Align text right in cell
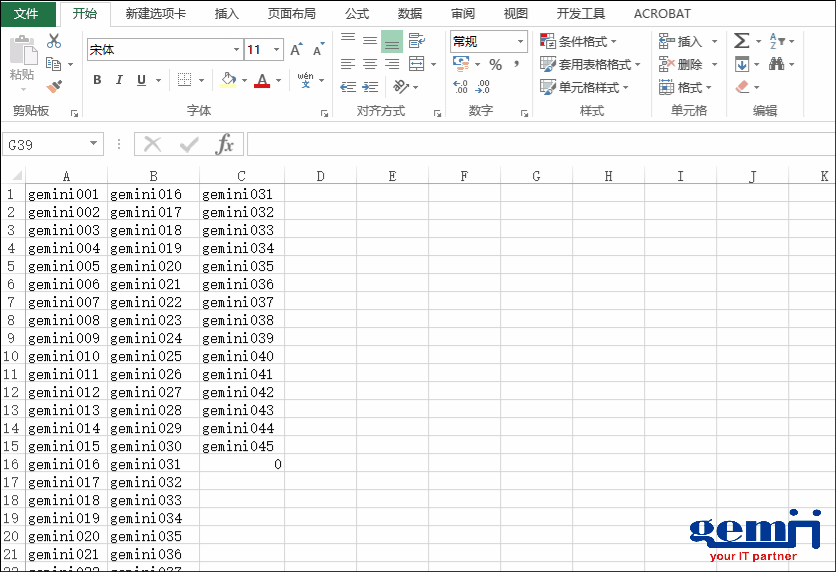Screen dimensions: 836x572 point(392,64)
